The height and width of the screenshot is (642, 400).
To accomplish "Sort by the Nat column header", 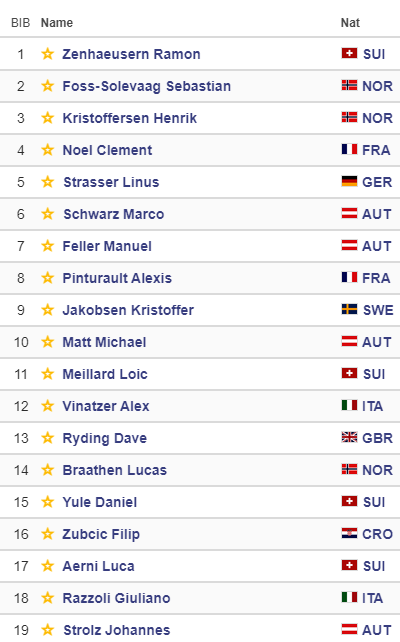I will click(x=350, y=23).
